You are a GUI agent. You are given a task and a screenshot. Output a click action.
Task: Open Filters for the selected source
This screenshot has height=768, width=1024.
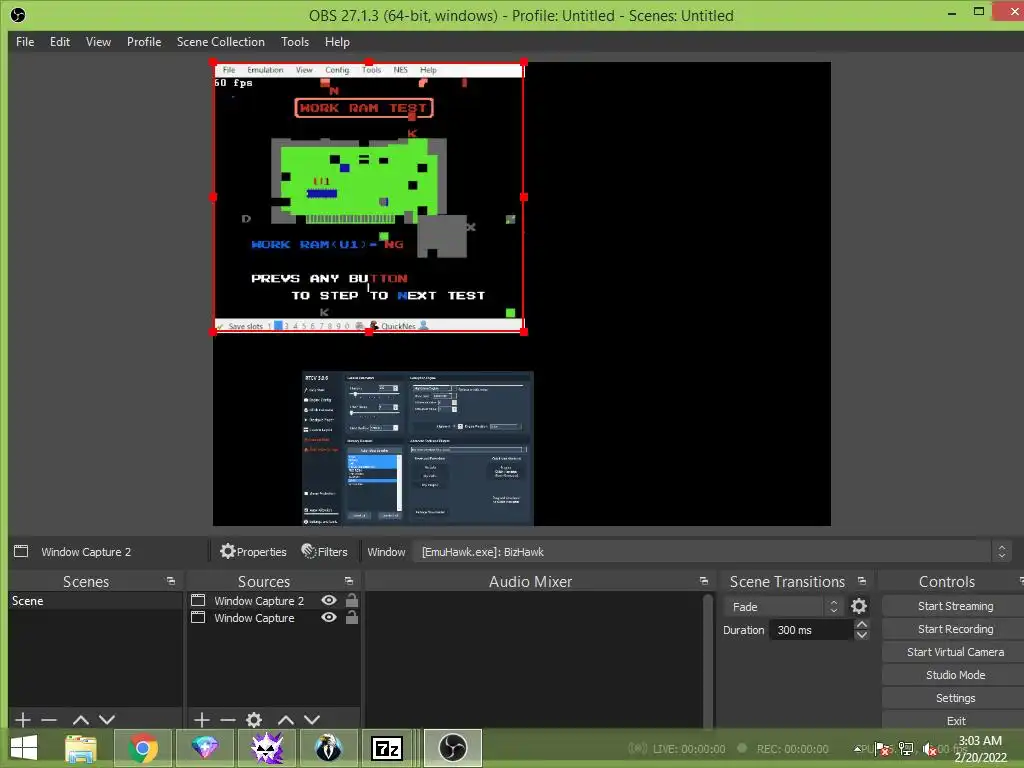[325, 552]
